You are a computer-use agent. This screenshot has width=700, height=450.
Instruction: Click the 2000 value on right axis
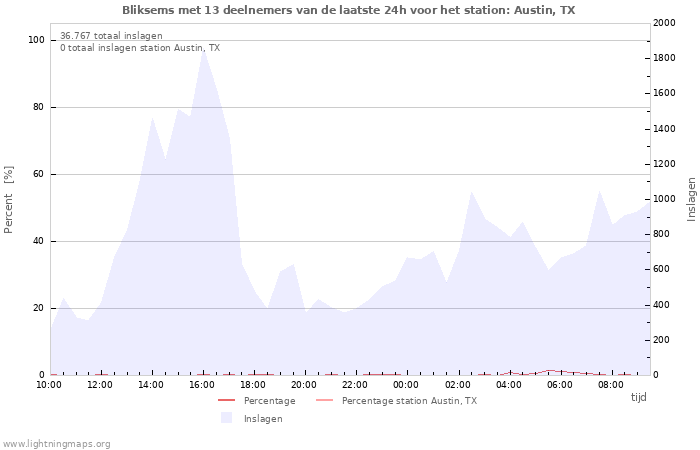[x=662, y=23]
